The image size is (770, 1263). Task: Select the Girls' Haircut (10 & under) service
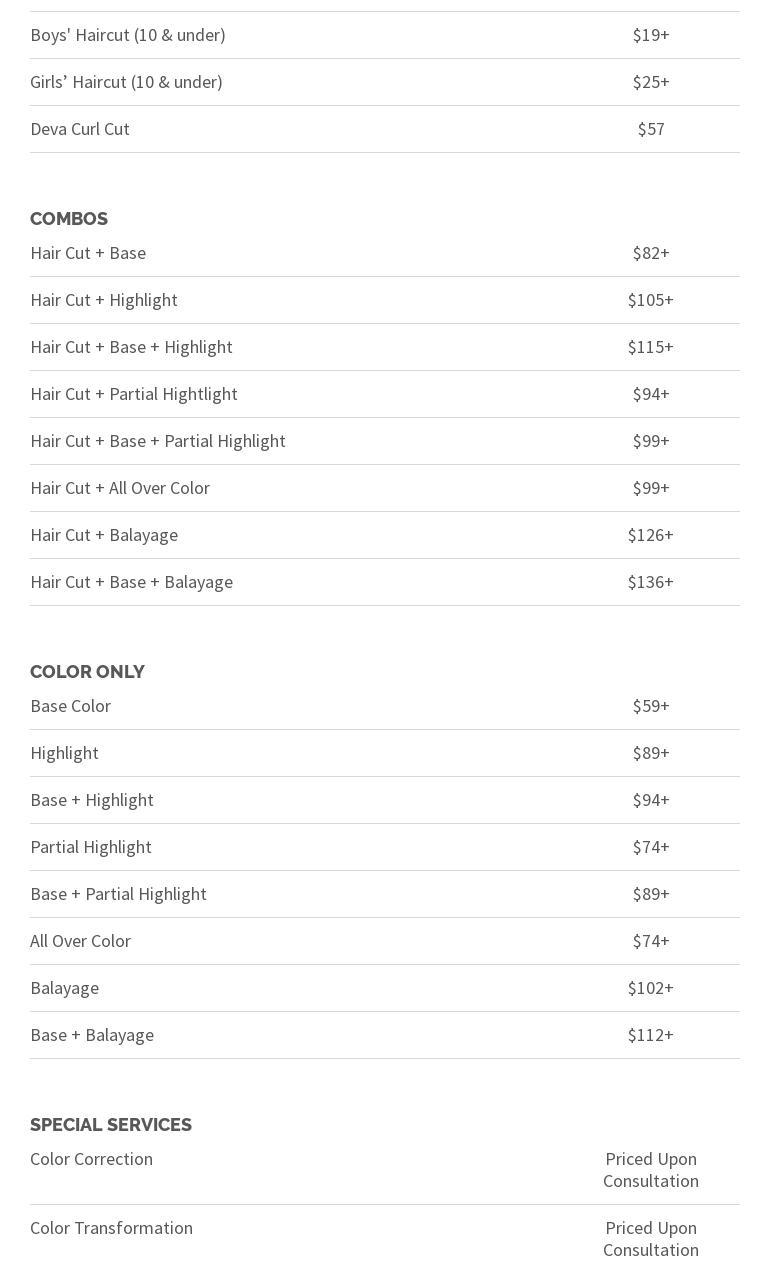(x=126, y=82)
